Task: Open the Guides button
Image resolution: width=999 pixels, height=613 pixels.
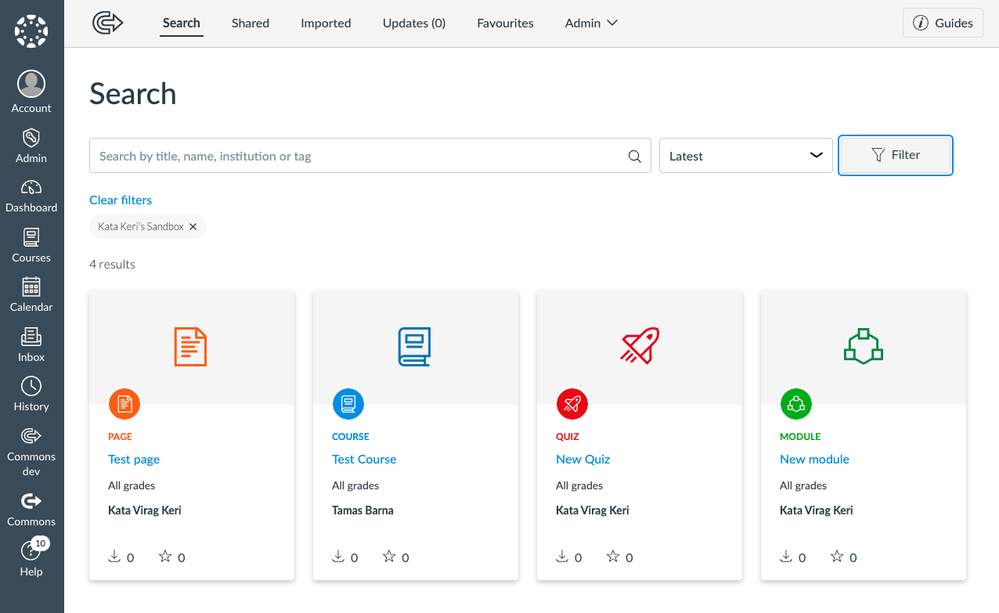Action: coord(943,23)
